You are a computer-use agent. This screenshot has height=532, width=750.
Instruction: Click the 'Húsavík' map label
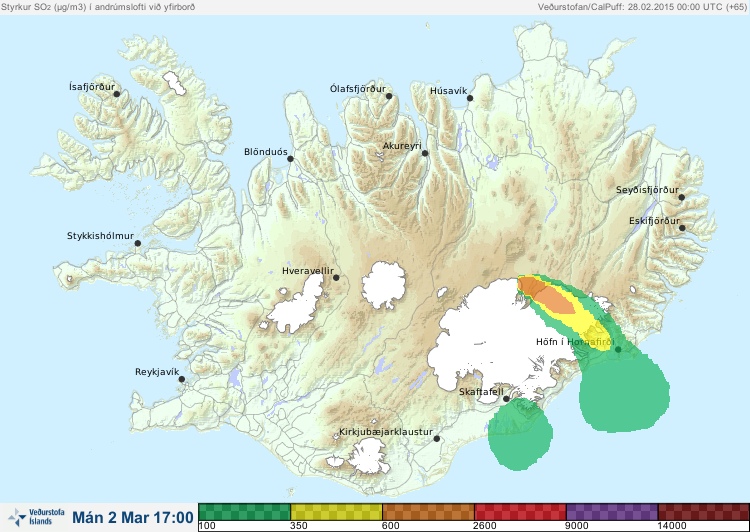click(449, 91)
